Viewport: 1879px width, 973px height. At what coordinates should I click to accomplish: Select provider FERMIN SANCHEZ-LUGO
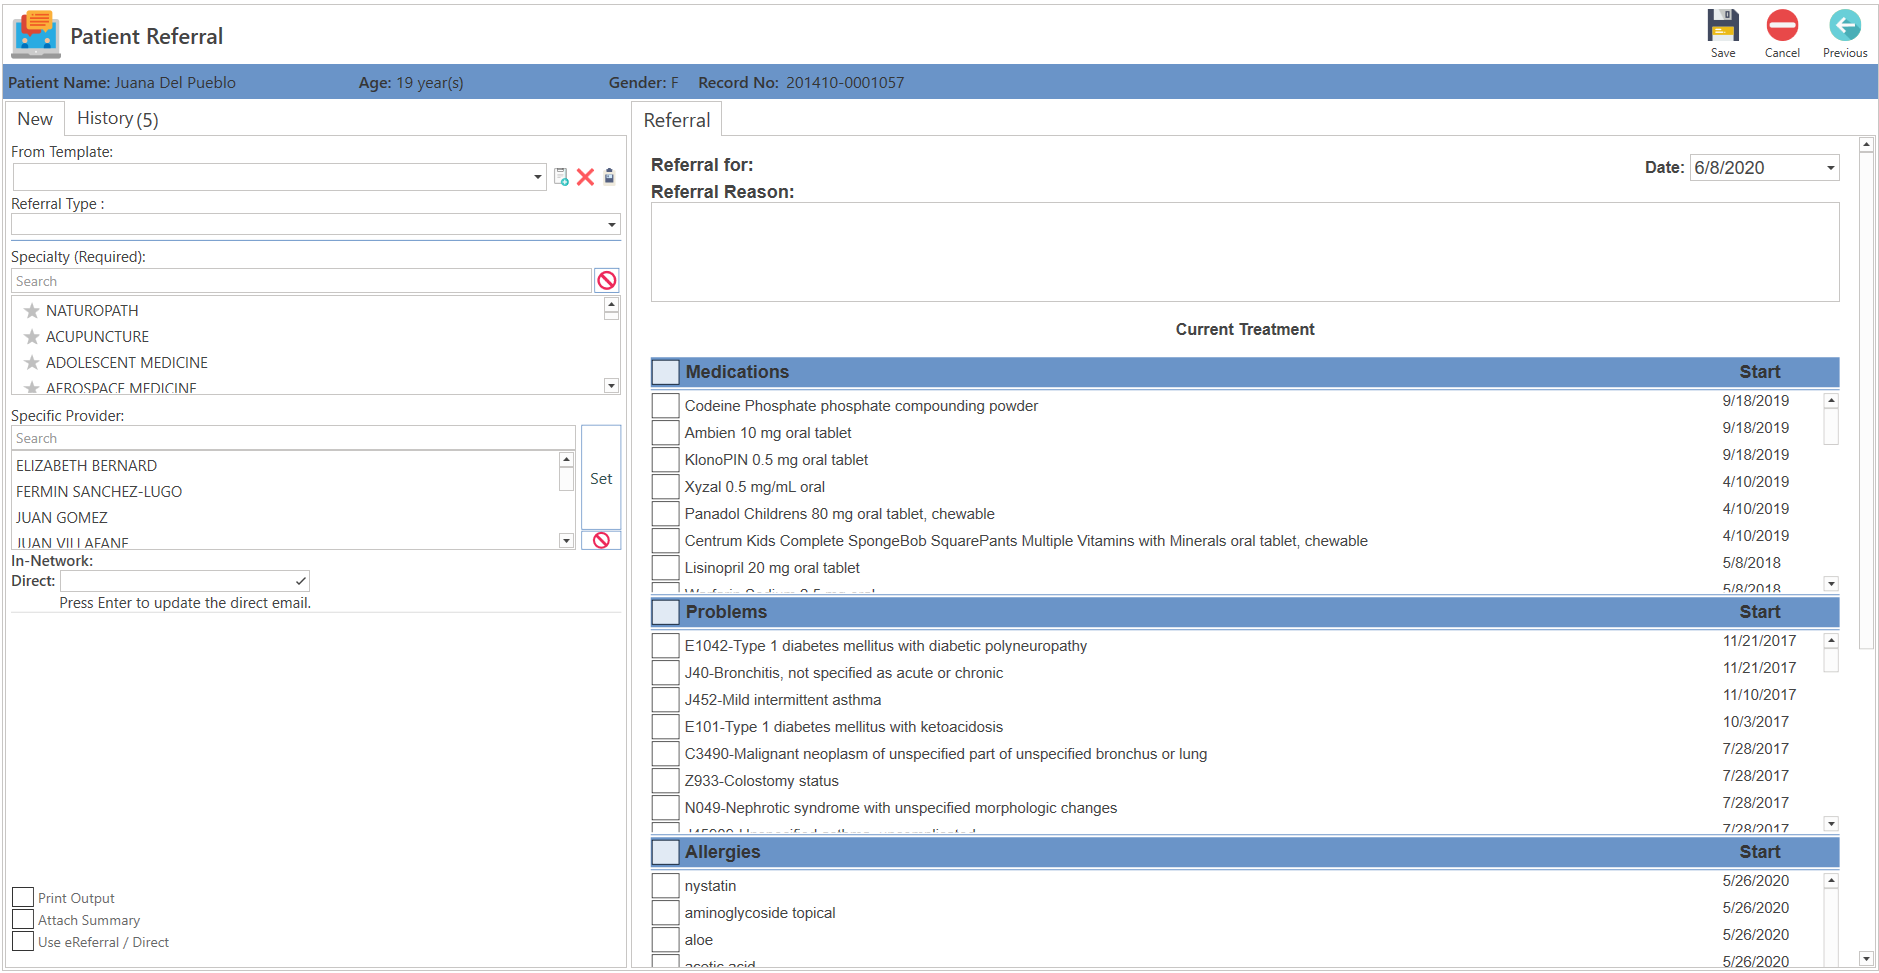99,492
